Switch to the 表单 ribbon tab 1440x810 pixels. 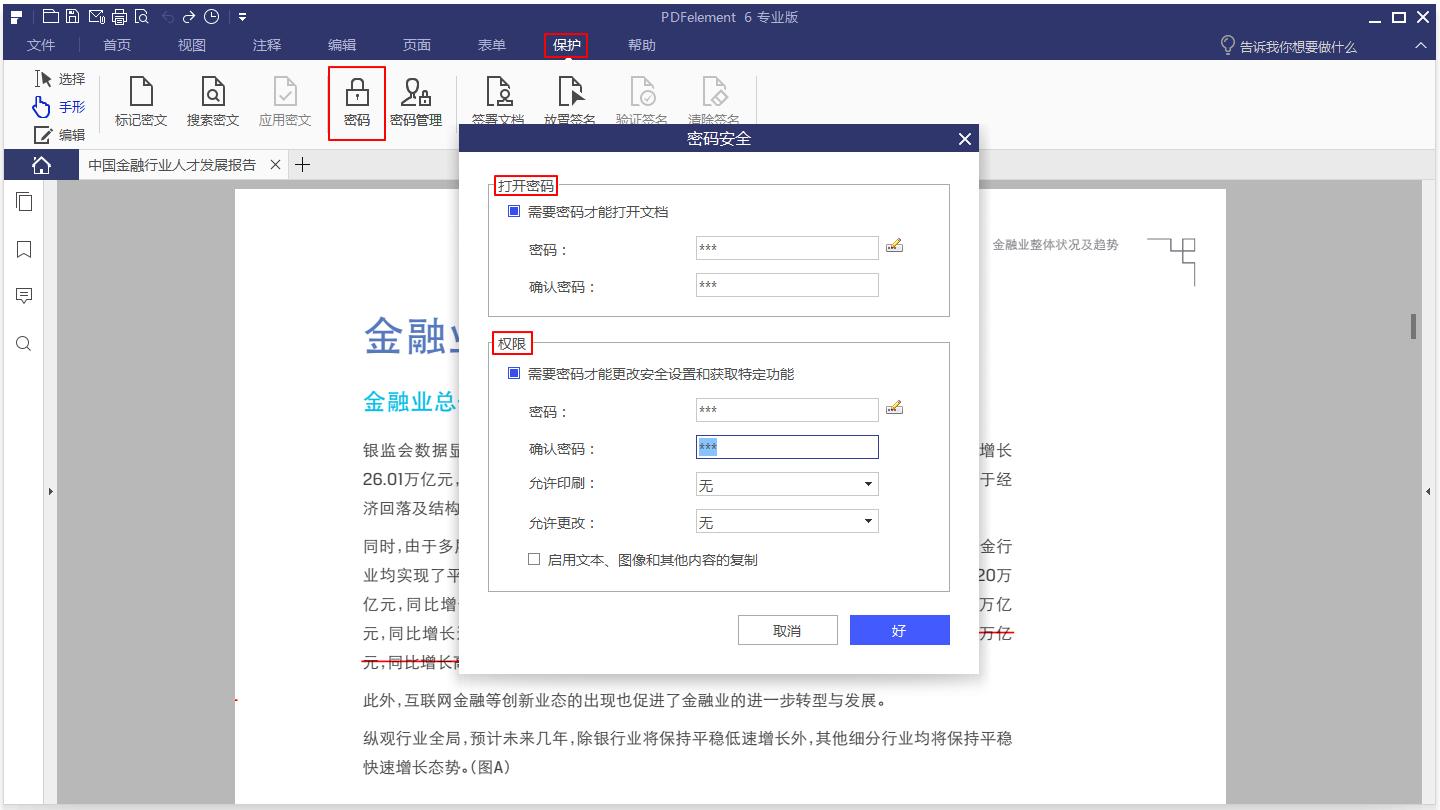[491, 45]
